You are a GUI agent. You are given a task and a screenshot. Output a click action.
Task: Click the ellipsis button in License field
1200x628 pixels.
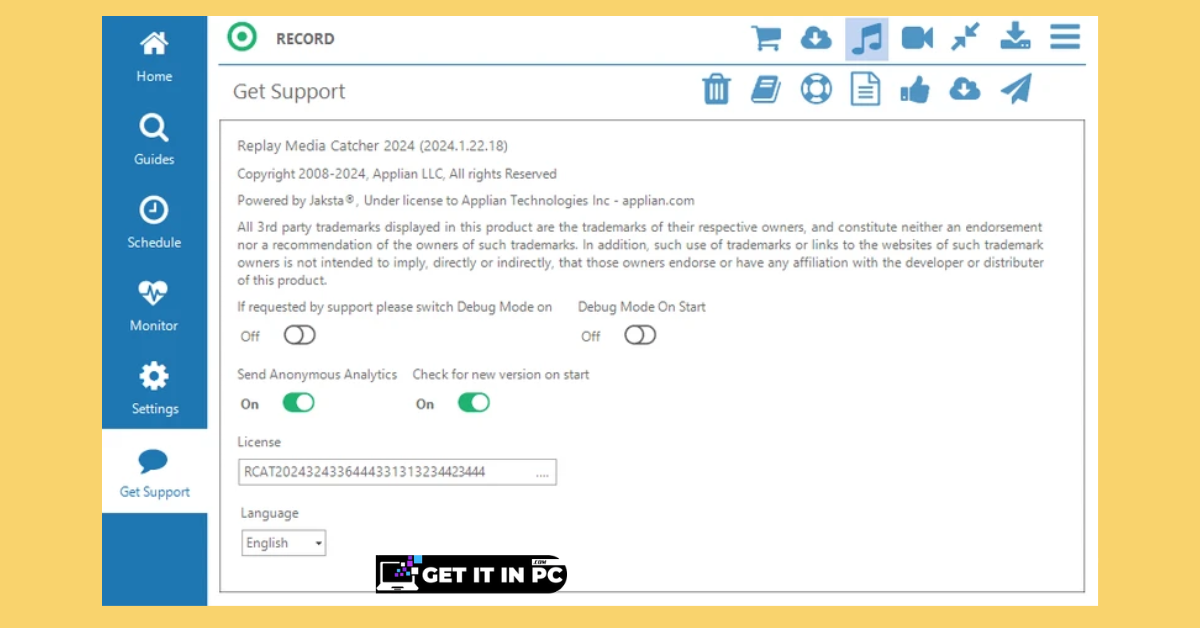(x=542, y=473)
